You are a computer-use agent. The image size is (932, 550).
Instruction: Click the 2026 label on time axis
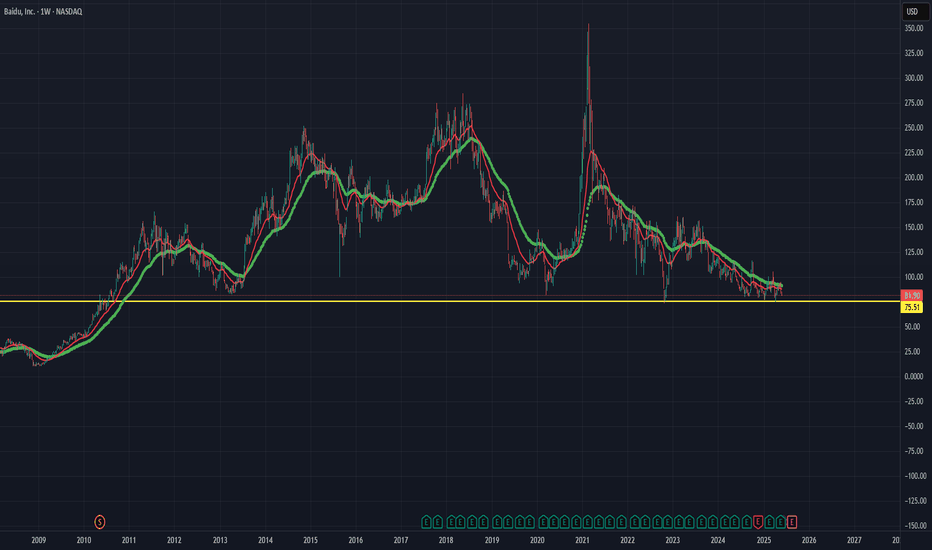809,540
